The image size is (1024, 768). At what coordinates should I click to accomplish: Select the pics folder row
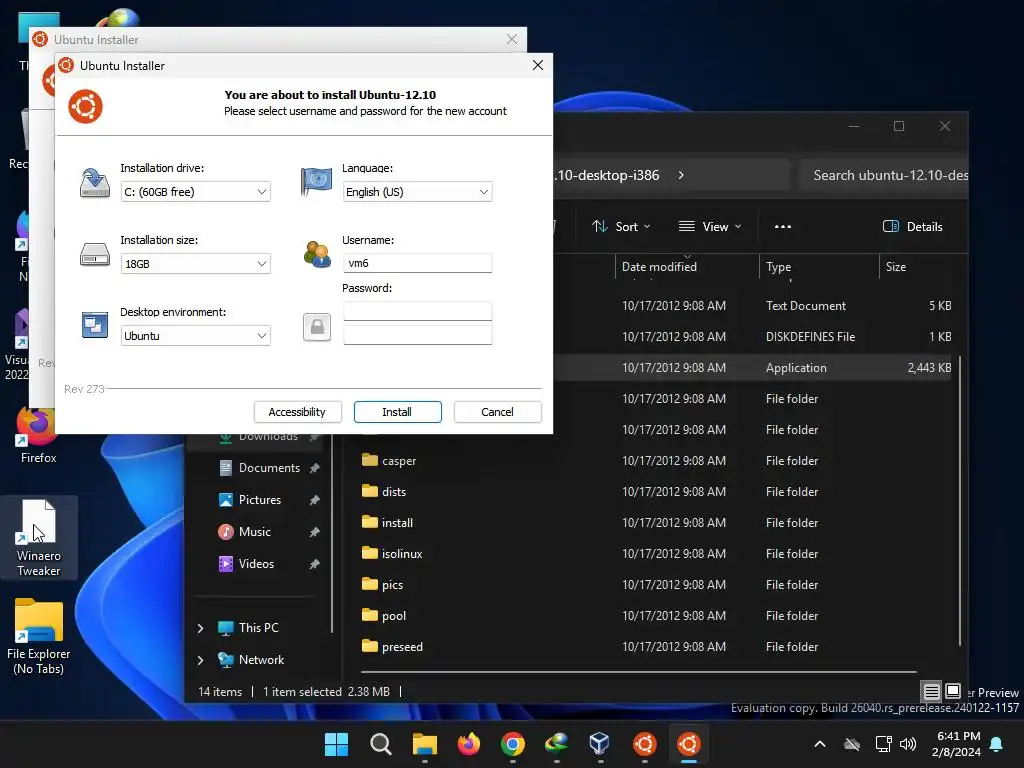click(656, 584)
